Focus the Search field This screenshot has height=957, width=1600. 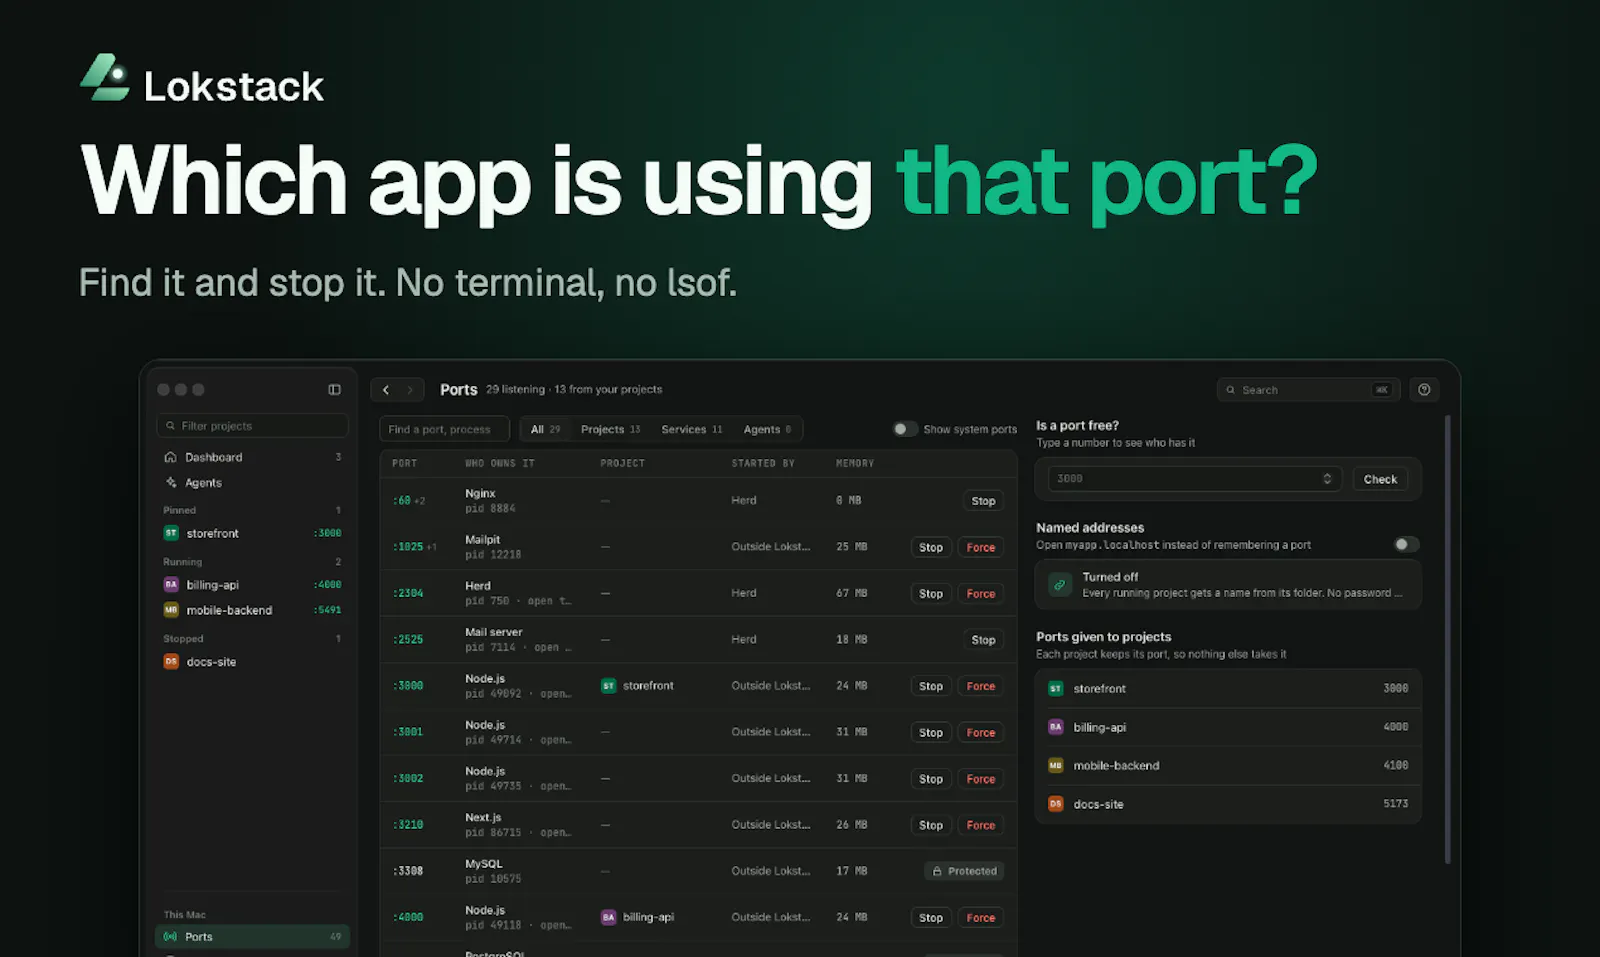tap(1309, 390)
